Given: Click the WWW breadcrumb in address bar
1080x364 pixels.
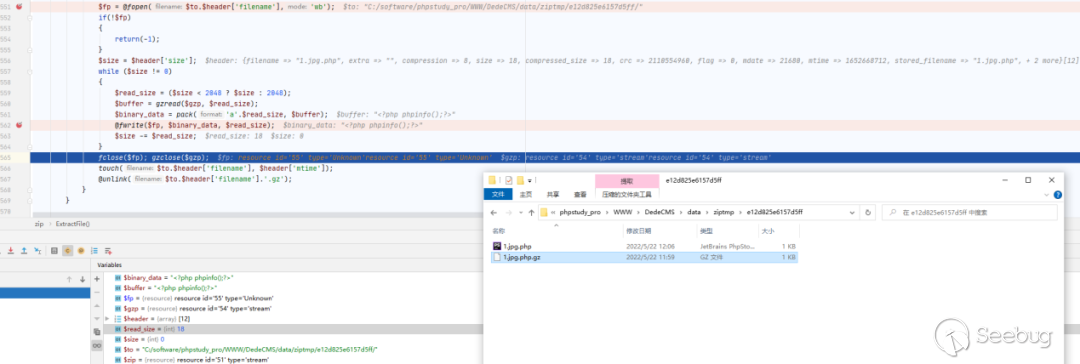Looking at the screenshot, I should tap(623, 212).
